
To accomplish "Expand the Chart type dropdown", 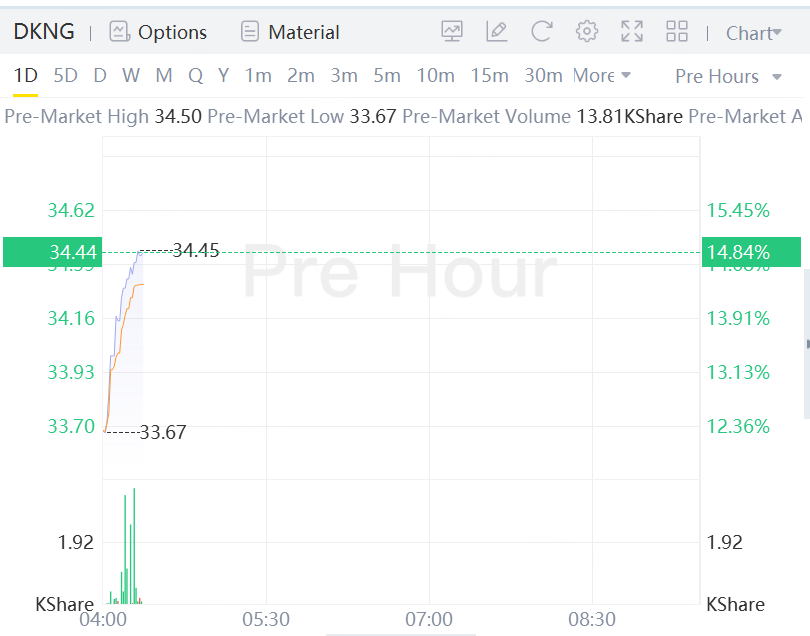I will pyautogui.click(x=754, y=33).
